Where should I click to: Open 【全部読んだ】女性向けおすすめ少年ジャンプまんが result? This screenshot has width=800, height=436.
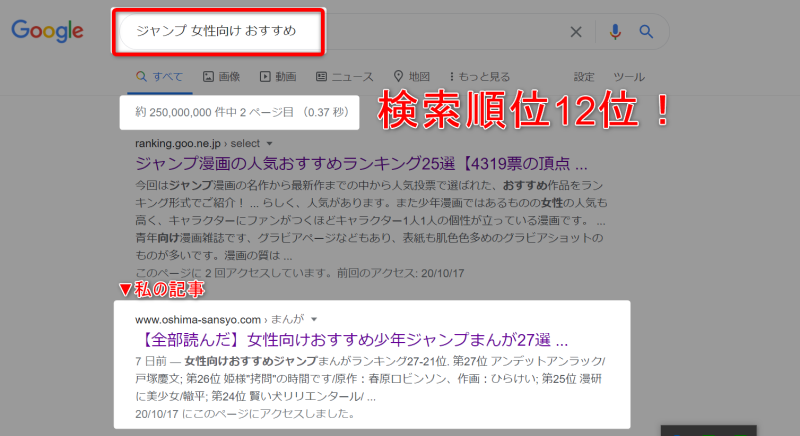click(351, 338)
